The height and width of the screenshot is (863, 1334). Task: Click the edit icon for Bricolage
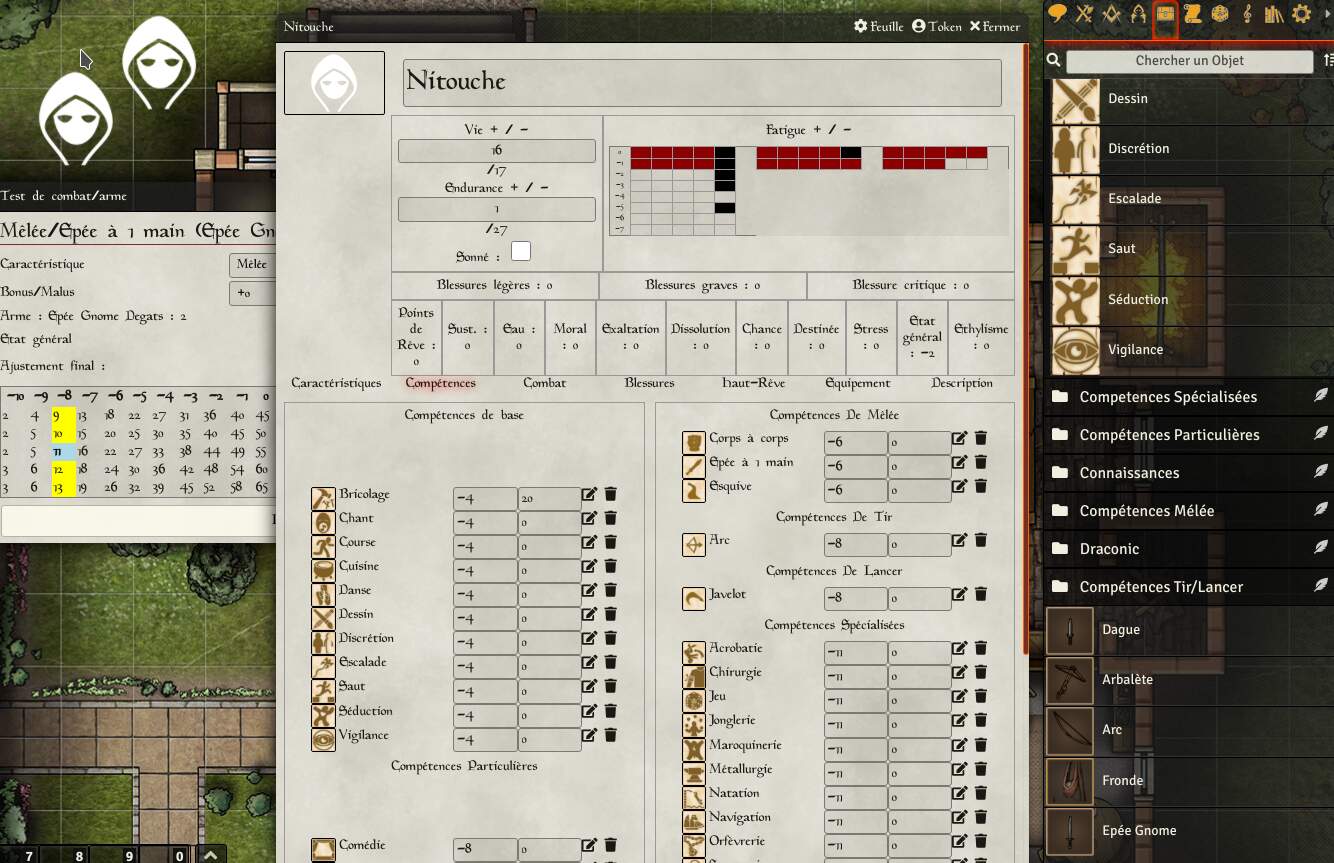pos(590,494)
